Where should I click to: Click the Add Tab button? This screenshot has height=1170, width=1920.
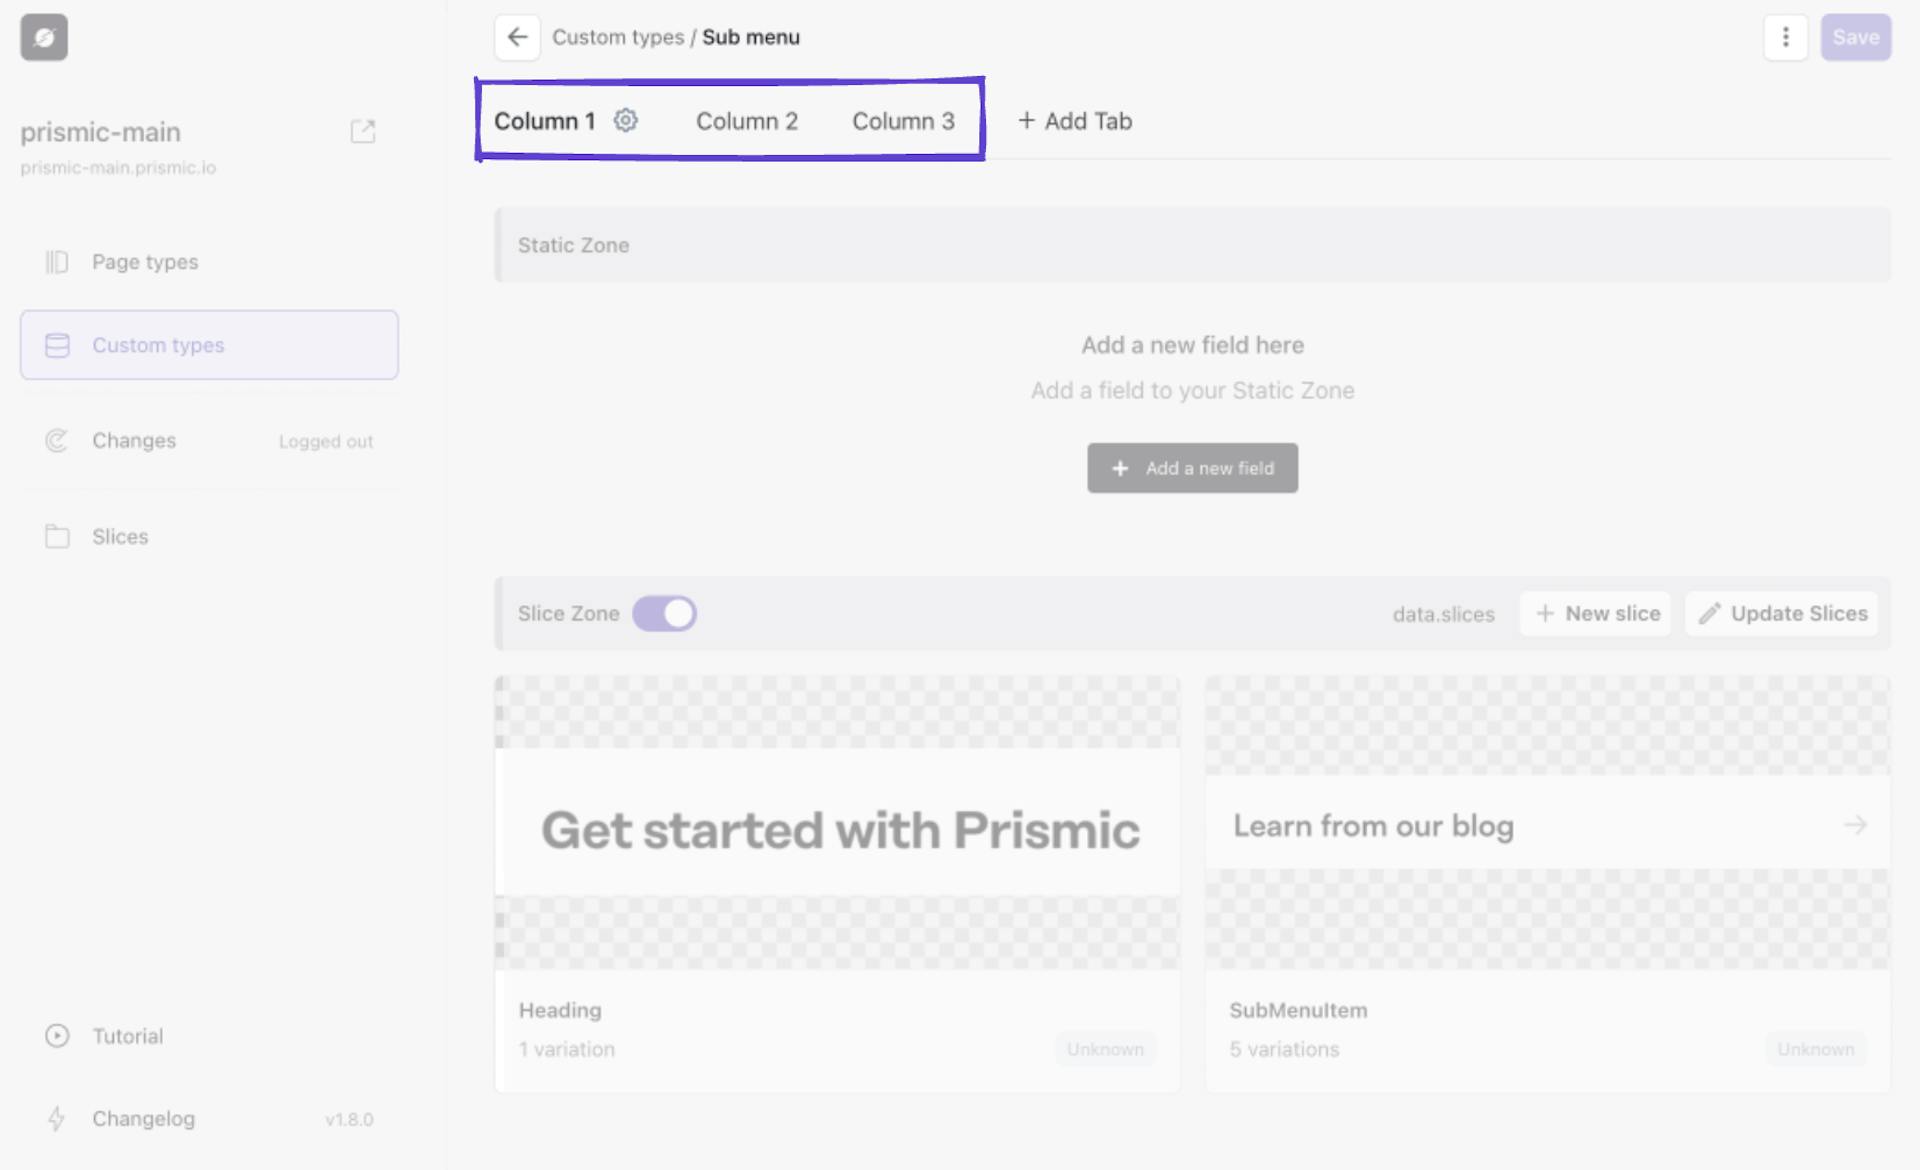point(1074,120)
